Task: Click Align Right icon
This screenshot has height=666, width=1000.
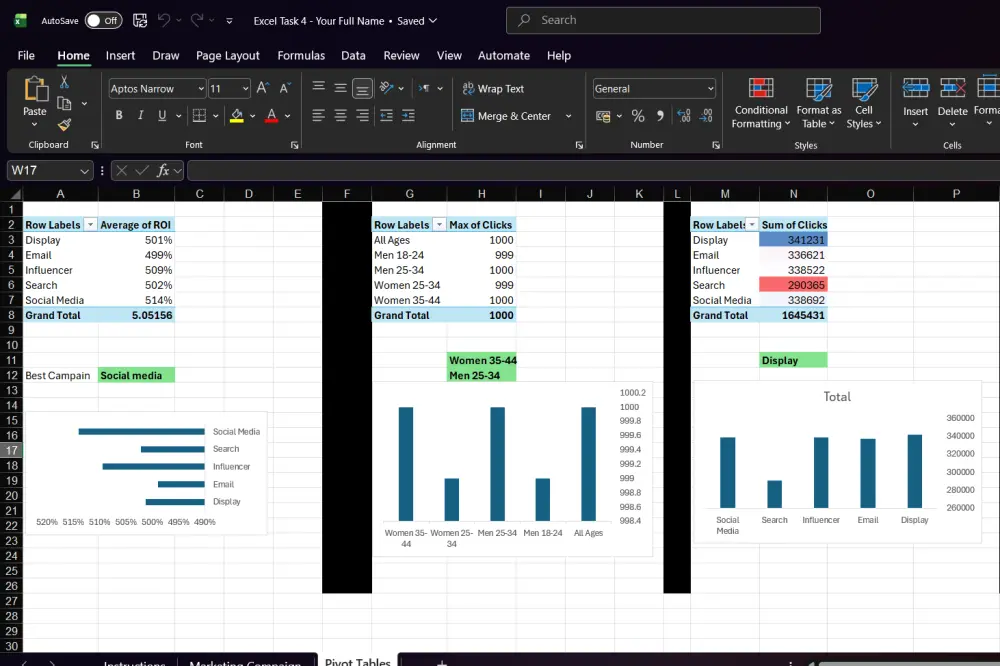Action: (362, 115)
